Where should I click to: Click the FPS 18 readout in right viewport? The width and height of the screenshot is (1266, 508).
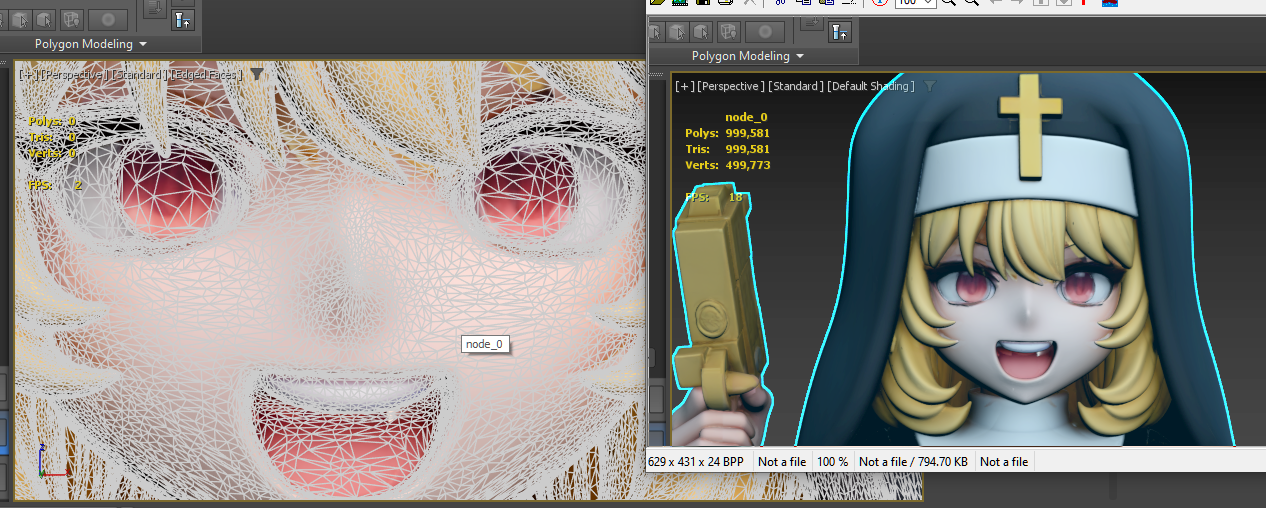coord(713,198)
